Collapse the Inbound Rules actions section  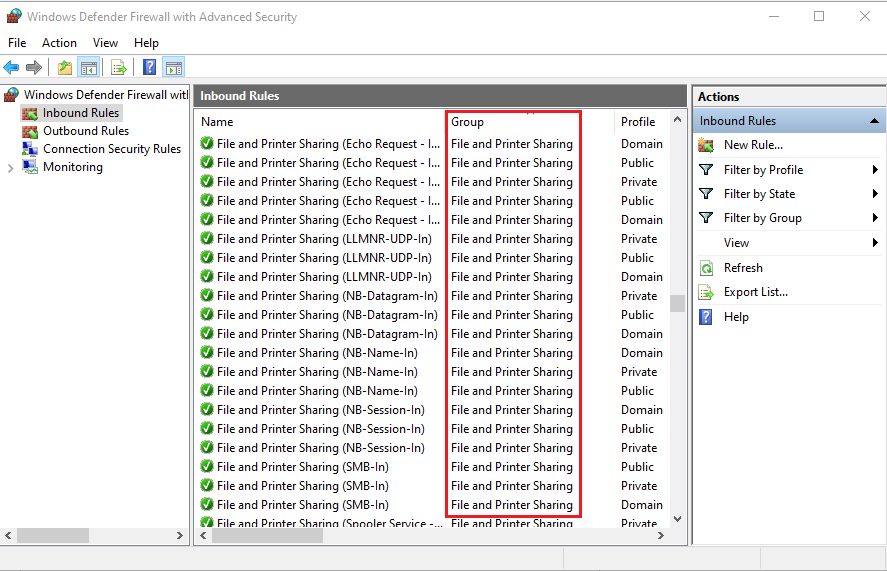tap(874, 121)
